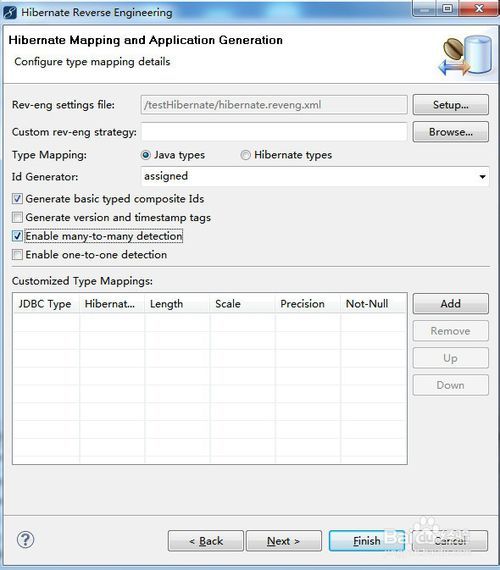Close the Hibernate Reverse Engineering window
The image size is (500, 570).
coord(479,8)
